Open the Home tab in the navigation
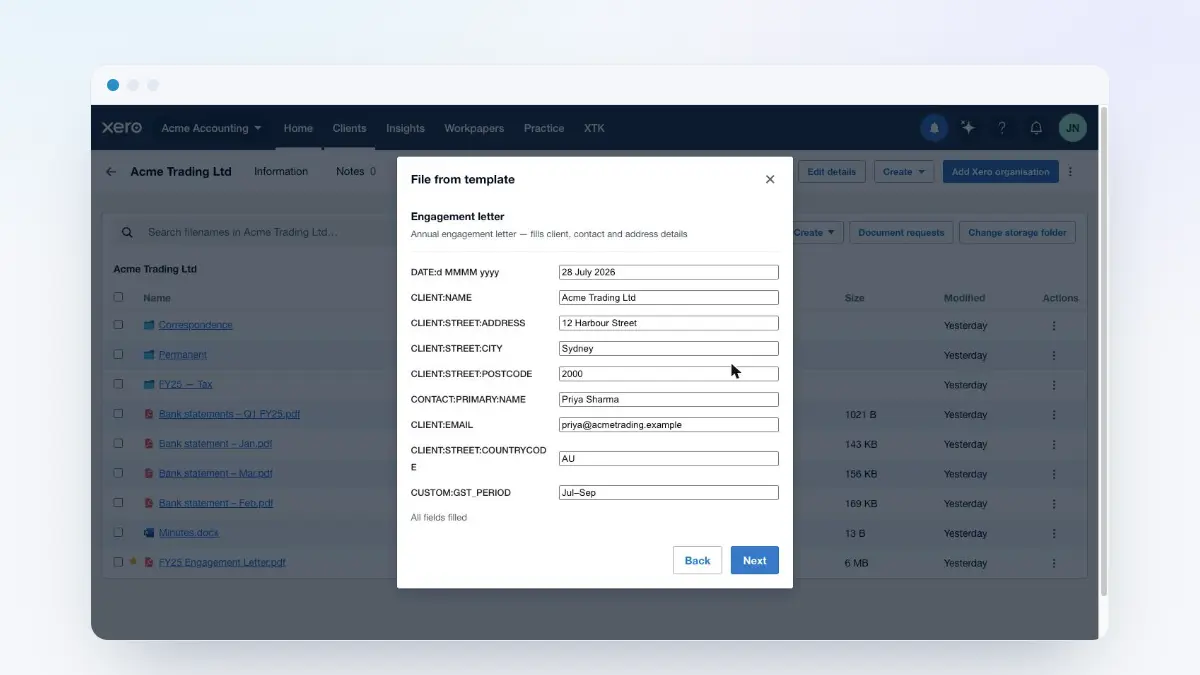Screen dimensions: 1200x675 pyautogui.click(x=298, y=128)
